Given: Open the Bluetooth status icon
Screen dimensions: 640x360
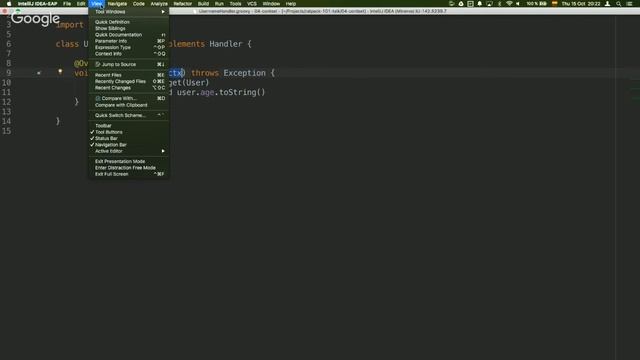Looking at the screenshot, I should pos(499,4).
